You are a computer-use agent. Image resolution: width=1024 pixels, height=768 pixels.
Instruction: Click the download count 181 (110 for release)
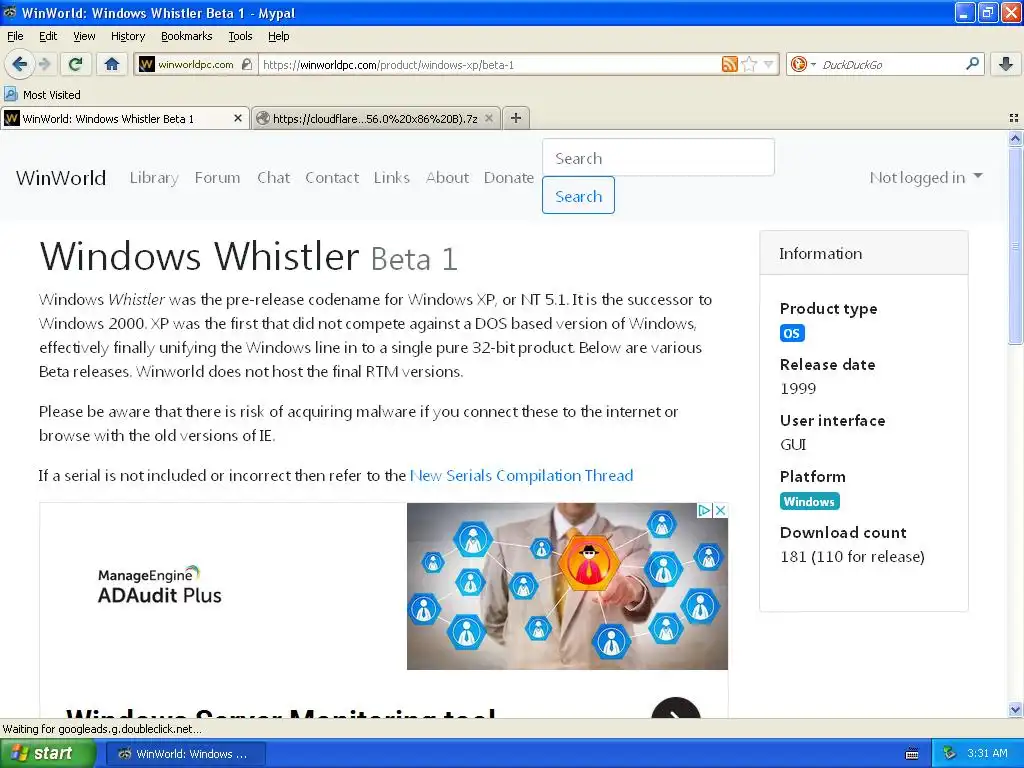(x=852, y=556)
